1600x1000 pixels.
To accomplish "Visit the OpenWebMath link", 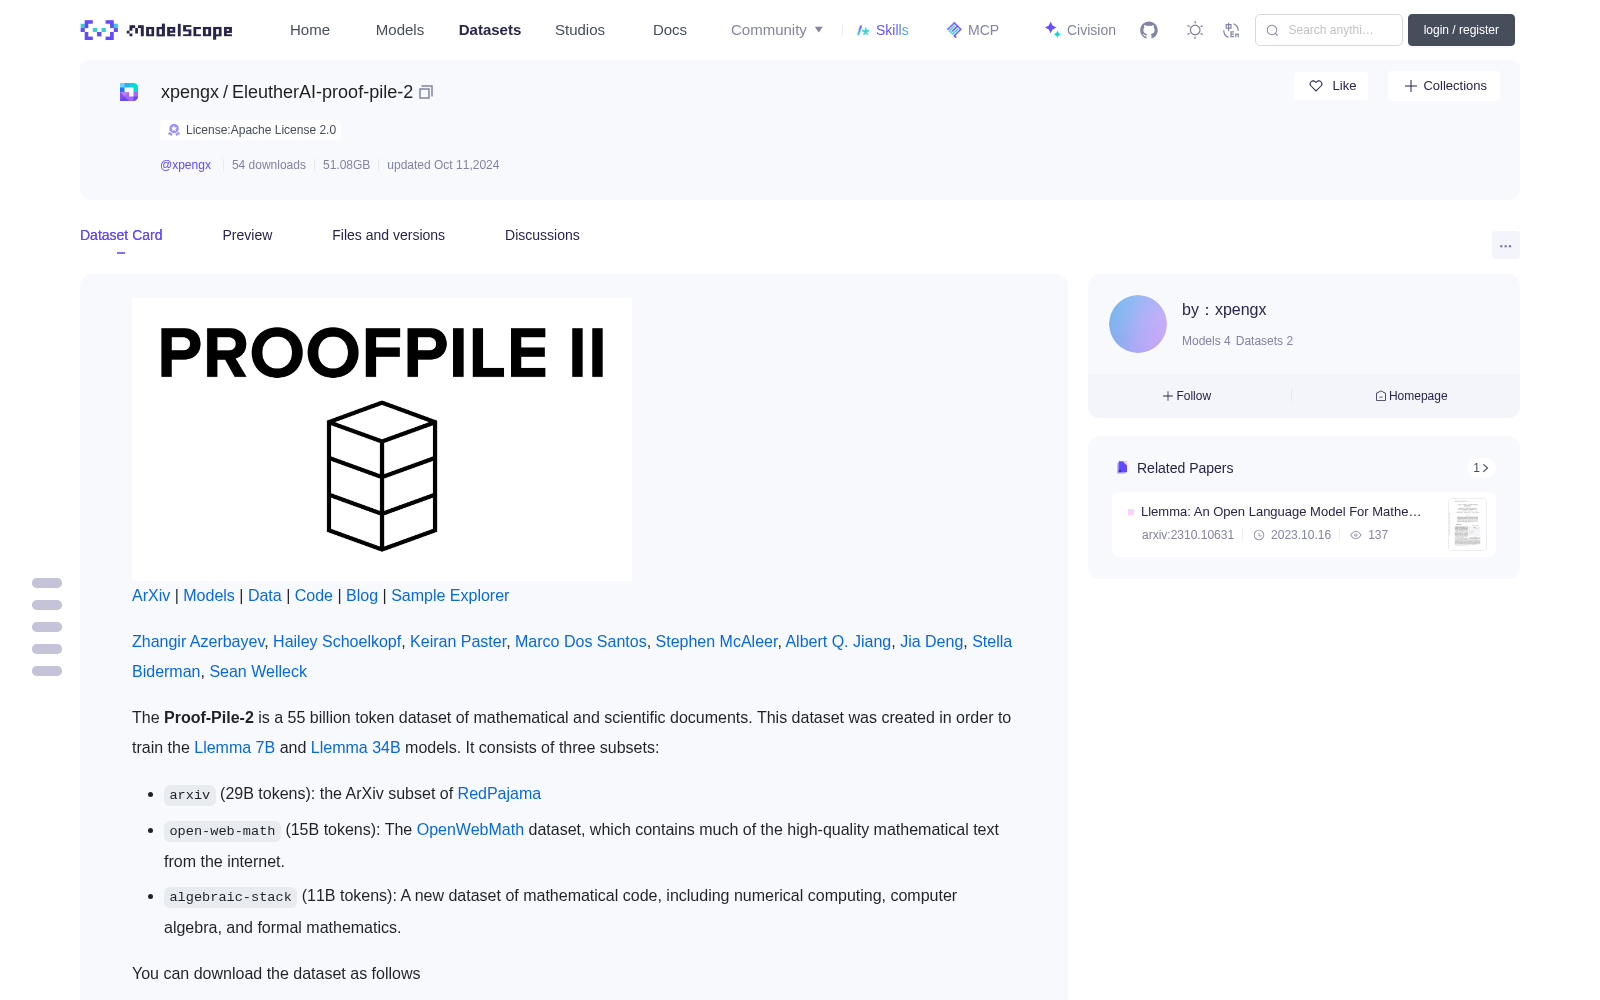I will click(x=470, y=829).
